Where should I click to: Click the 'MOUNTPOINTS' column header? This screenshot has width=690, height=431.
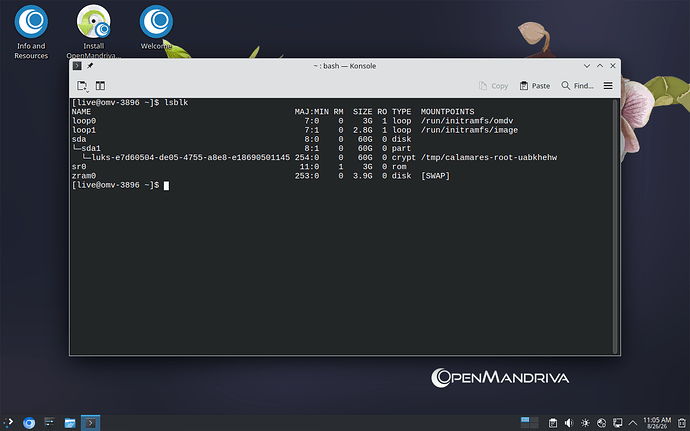(448, 112)
